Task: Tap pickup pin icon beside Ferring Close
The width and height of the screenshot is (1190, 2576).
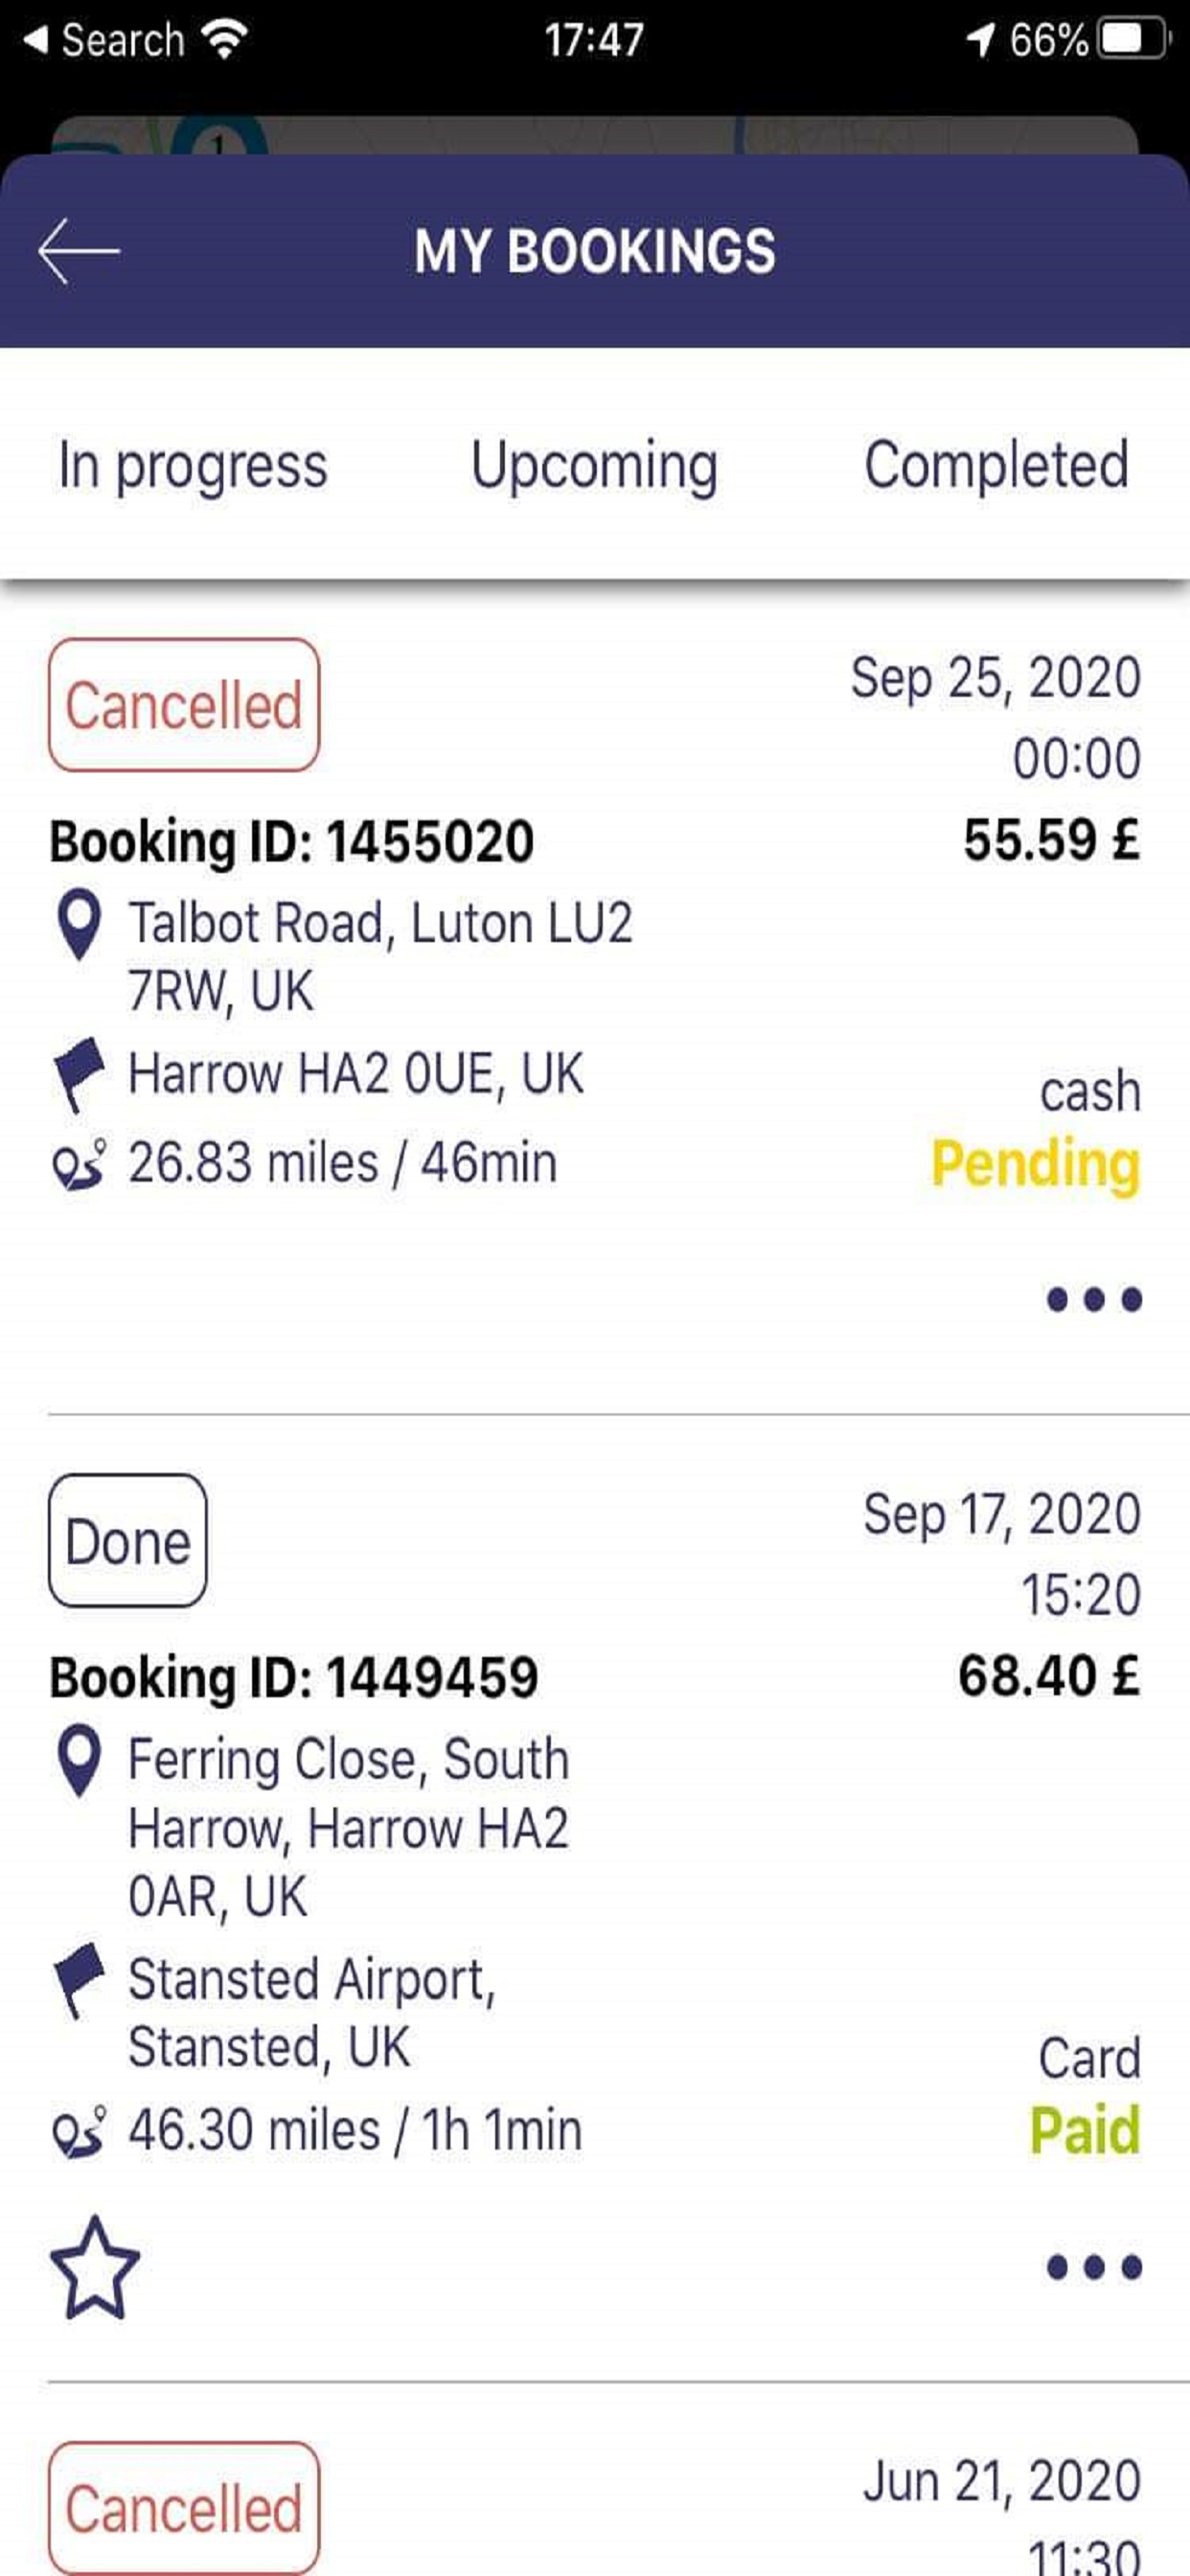Action: click(x=79, y=1760)
